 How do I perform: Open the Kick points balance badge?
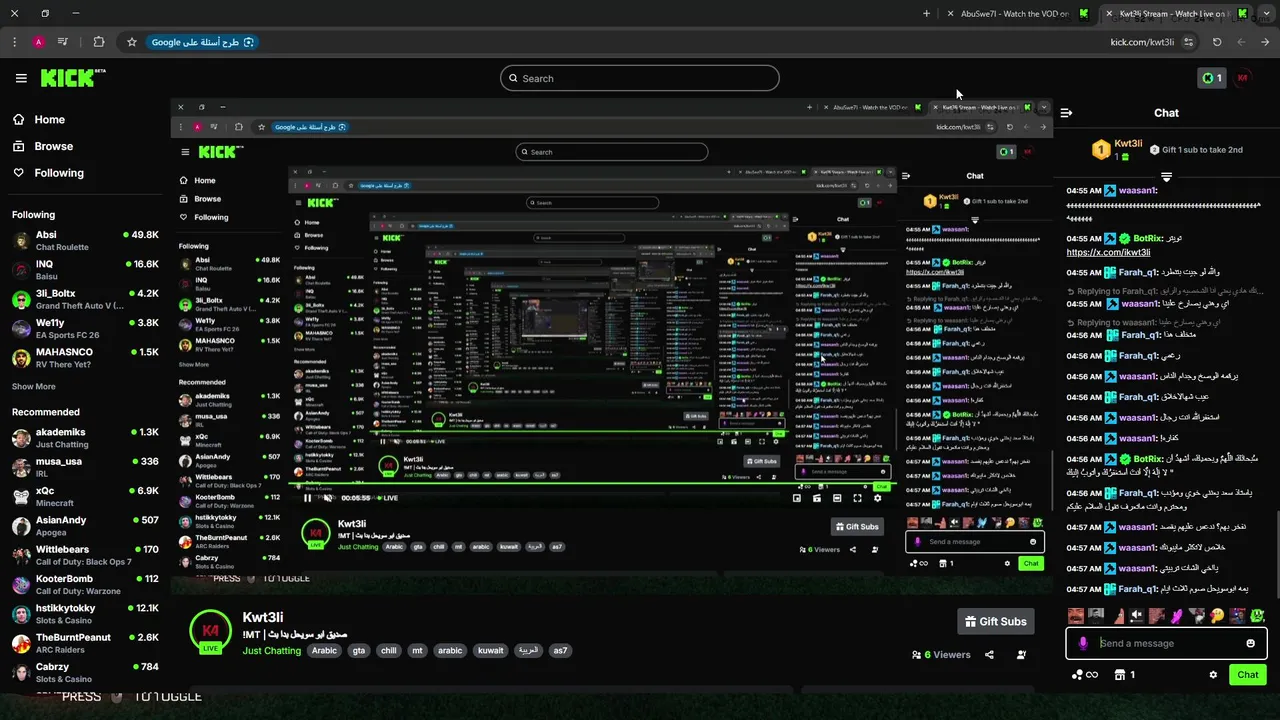[x=1212, y=78]
